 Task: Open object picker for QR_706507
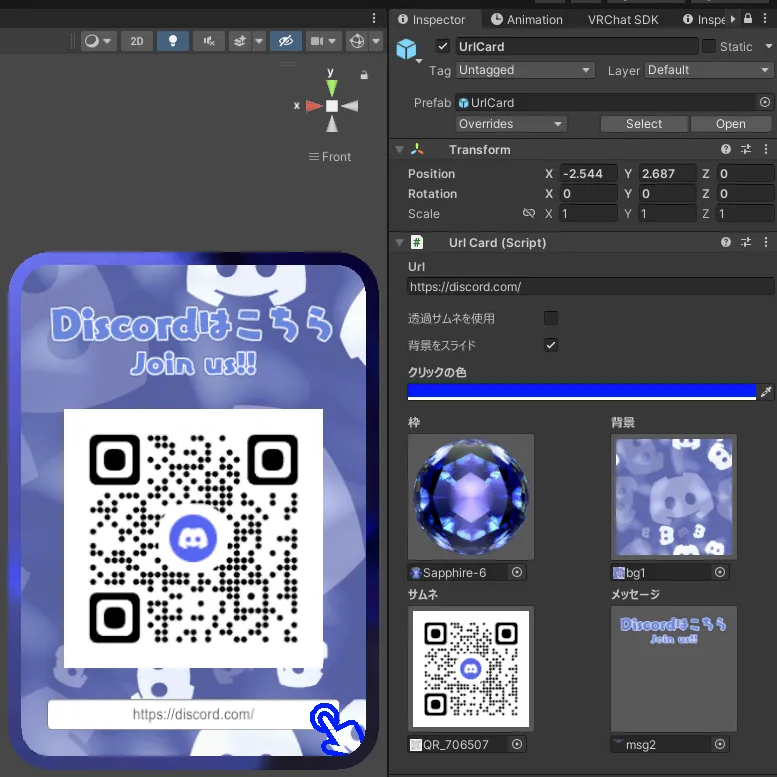coord(517,744)
